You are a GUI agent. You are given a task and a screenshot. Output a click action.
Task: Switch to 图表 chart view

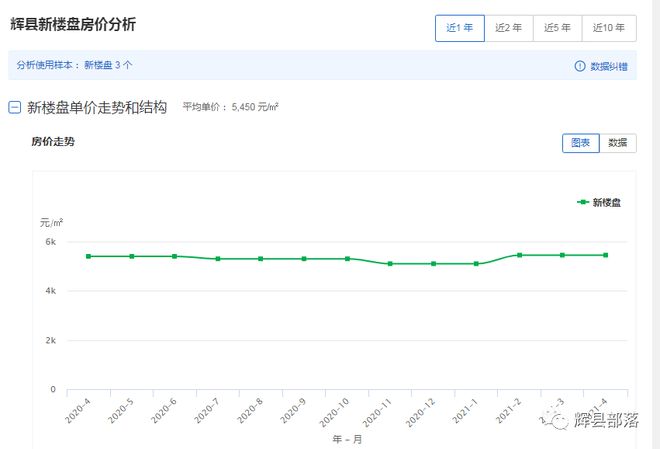(580, 143)
